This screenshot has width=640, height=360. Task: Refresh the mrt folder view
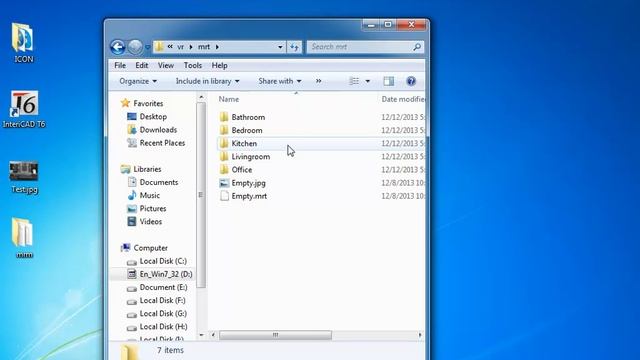294,47
